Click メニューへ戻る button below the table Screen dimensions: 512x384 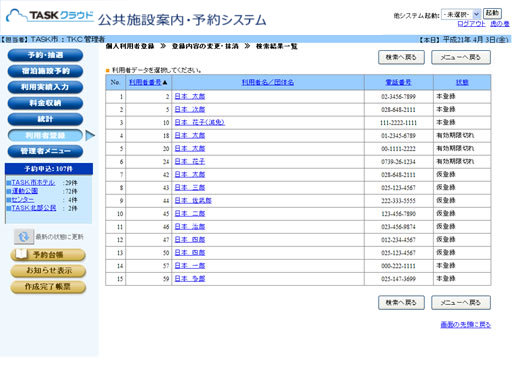pos(461,303)
